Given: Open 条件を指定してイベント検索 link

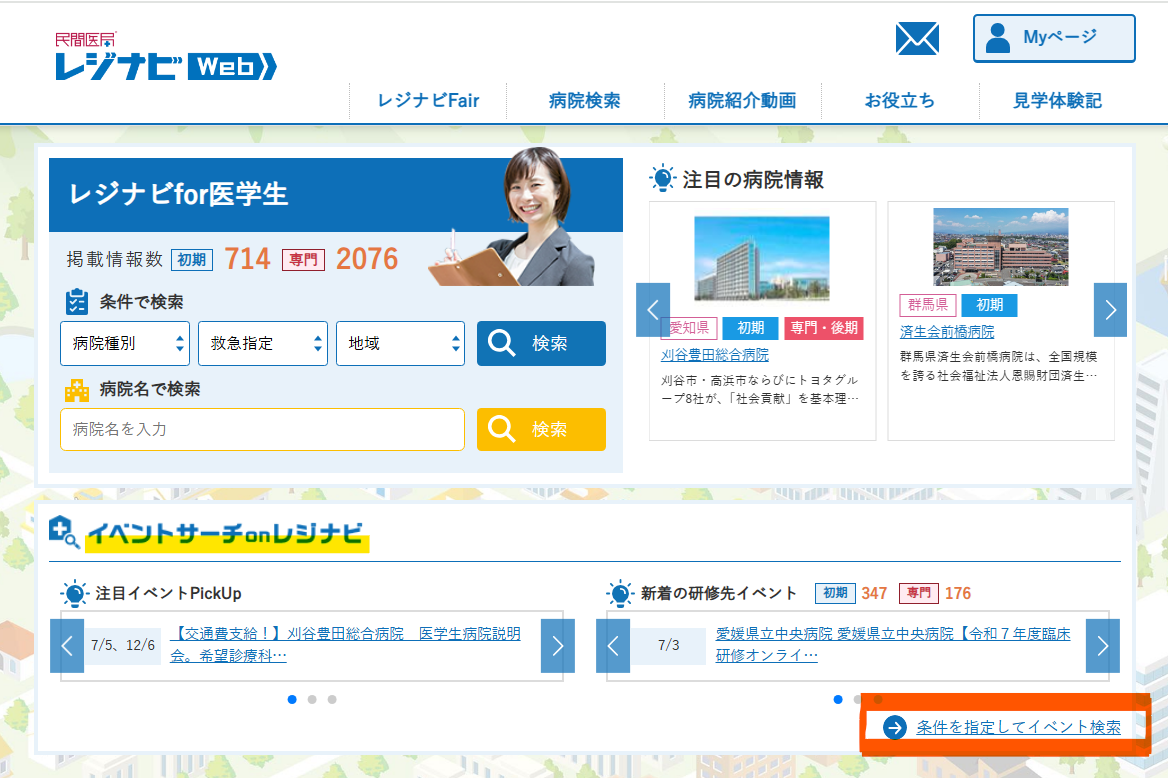Looking at the screenshot, I should click(x=1018, y=727).
